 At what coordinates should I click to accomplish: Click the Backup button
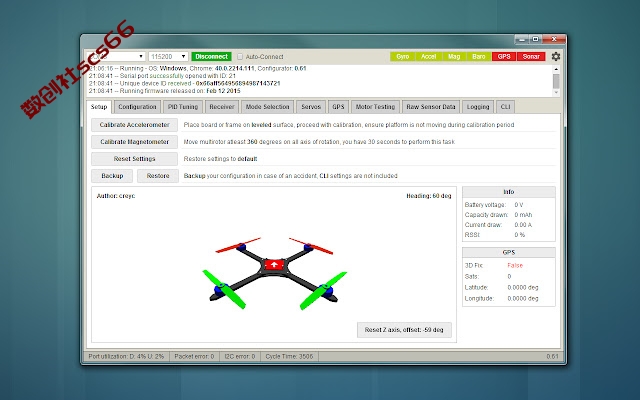tap(112, 176)
